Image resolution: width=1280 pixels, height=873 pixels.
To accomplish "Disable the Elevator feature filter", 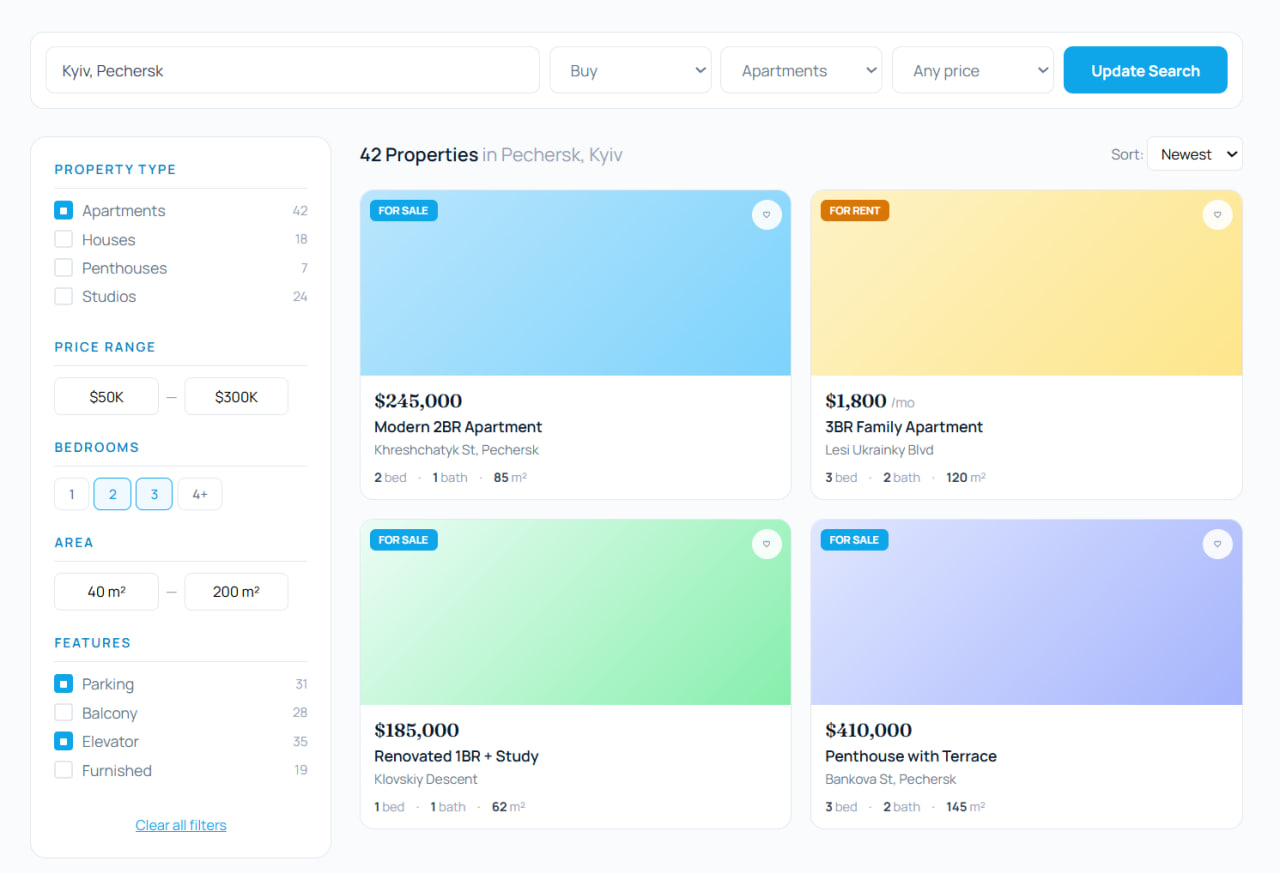I will point(64,742).
